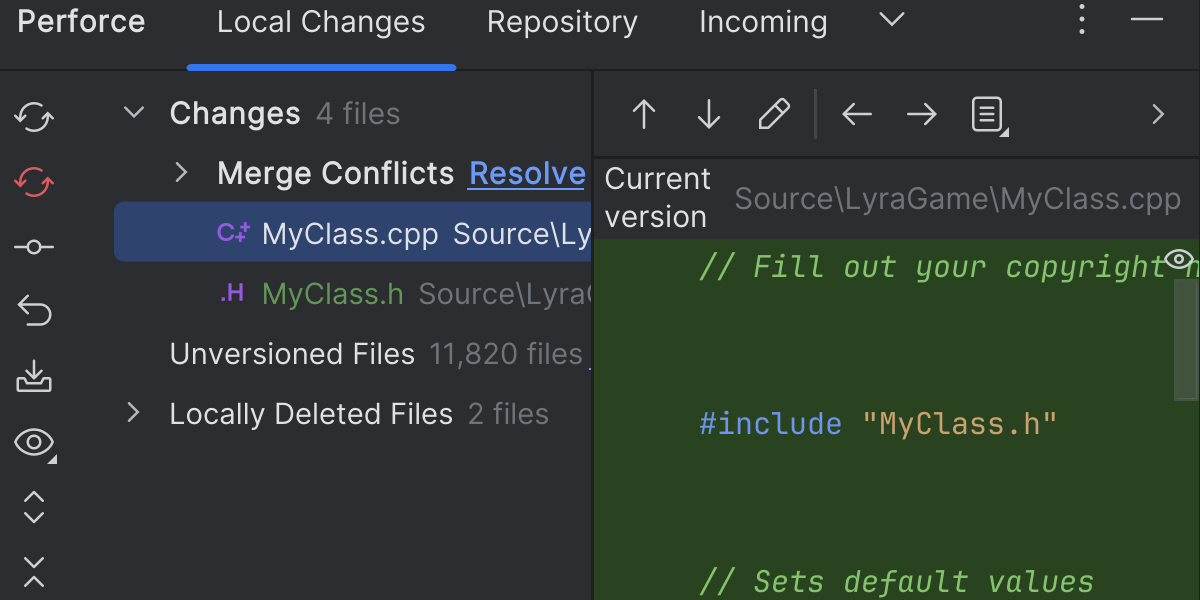
Task: Collapse the Changes tree node
Action: 134,113
